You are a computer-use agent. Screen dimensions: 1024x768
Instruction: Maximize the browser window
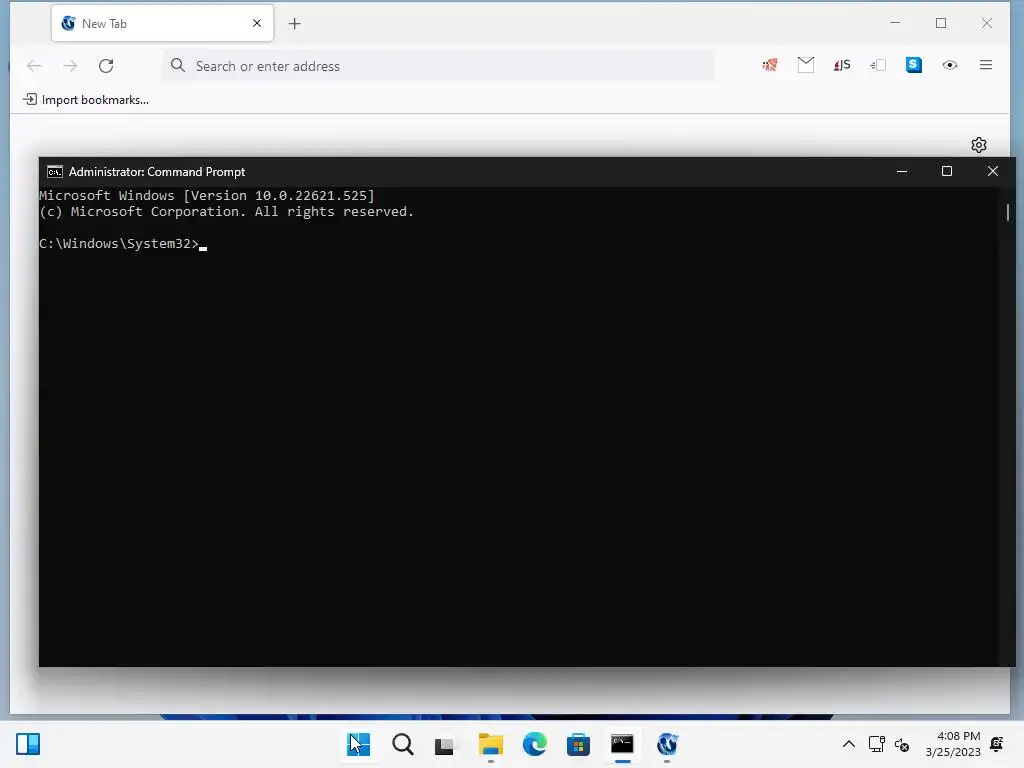click(x=941, y=23)
